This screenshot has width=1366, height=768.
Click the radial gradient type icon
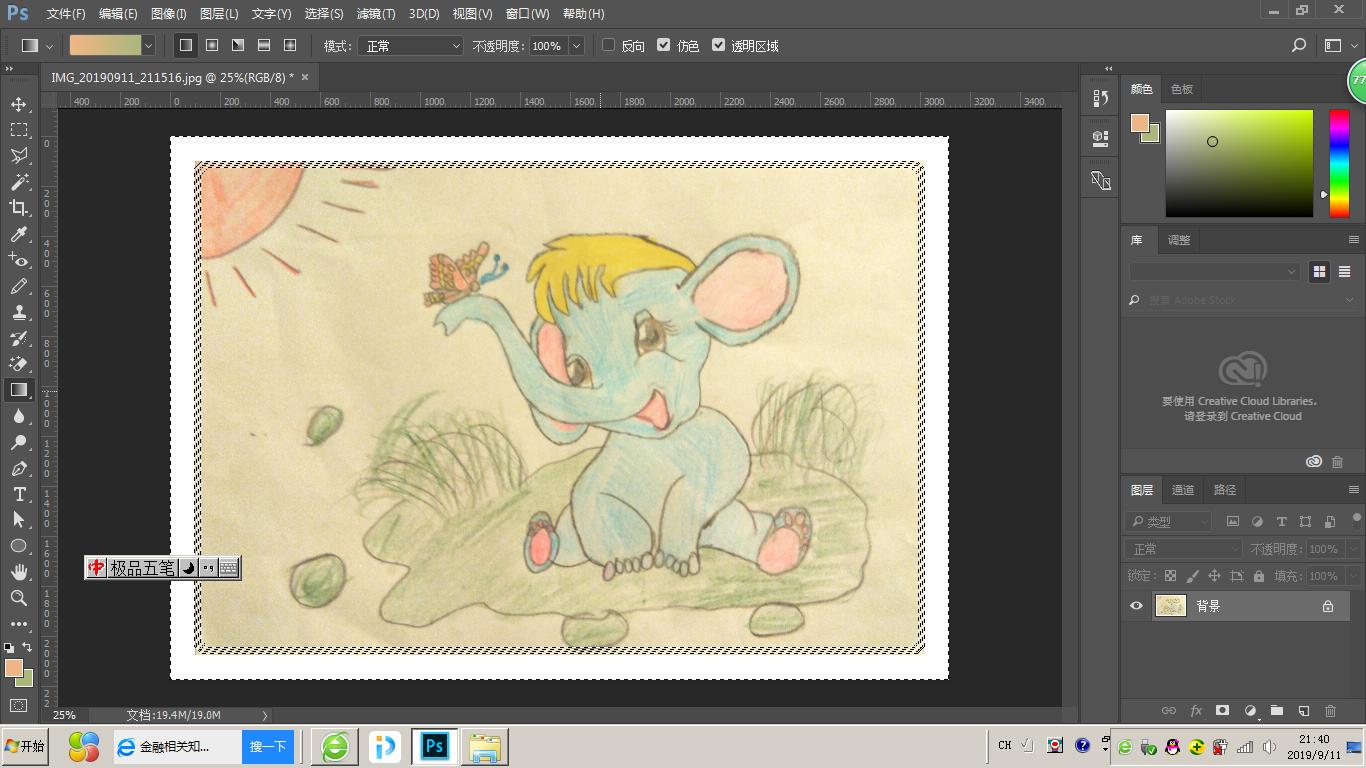(x=212, y=45)
